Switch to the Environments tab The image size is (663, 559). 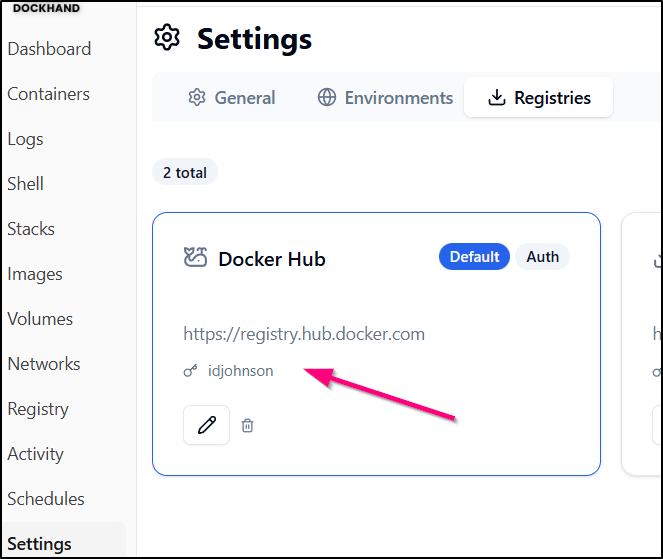click(x=385, y=98)
